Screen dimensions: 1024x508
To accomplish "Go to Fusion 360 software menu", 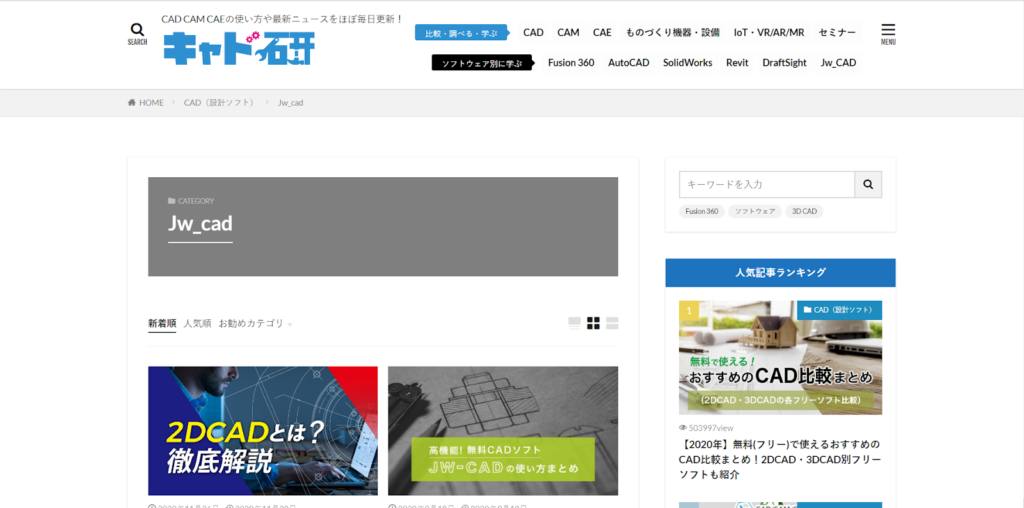I will [x=571, y=63].
